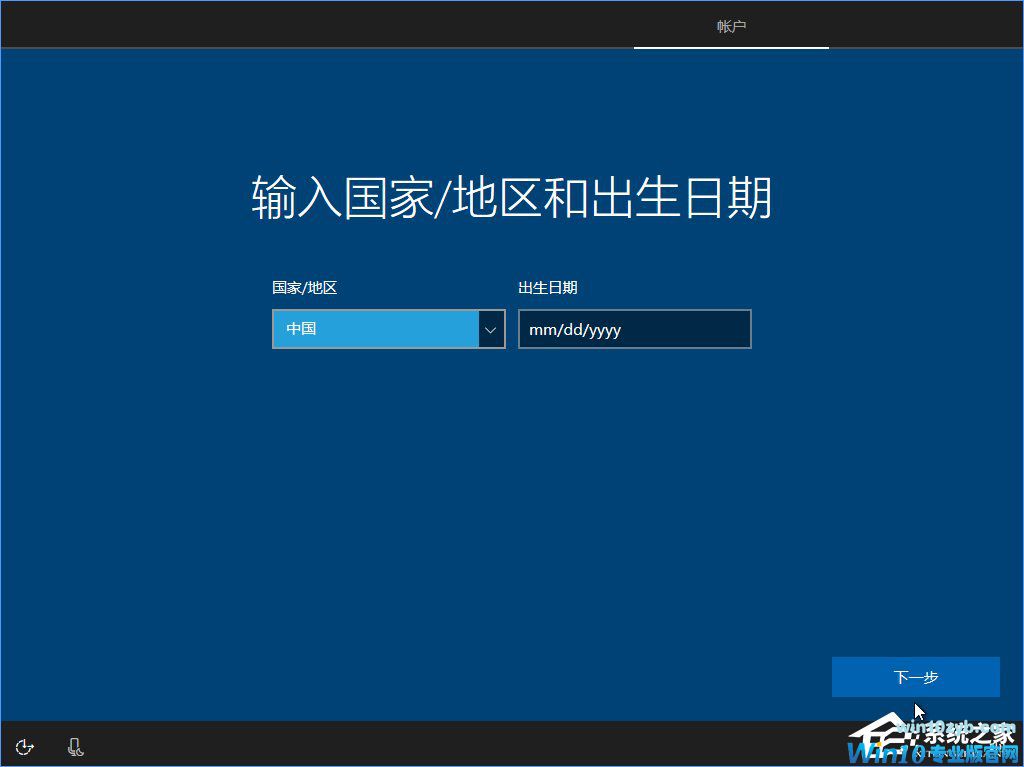The image size is (1024, 767).
Task: Select the highlighted 帐户 section header
Action: click(x=731, y=27)
